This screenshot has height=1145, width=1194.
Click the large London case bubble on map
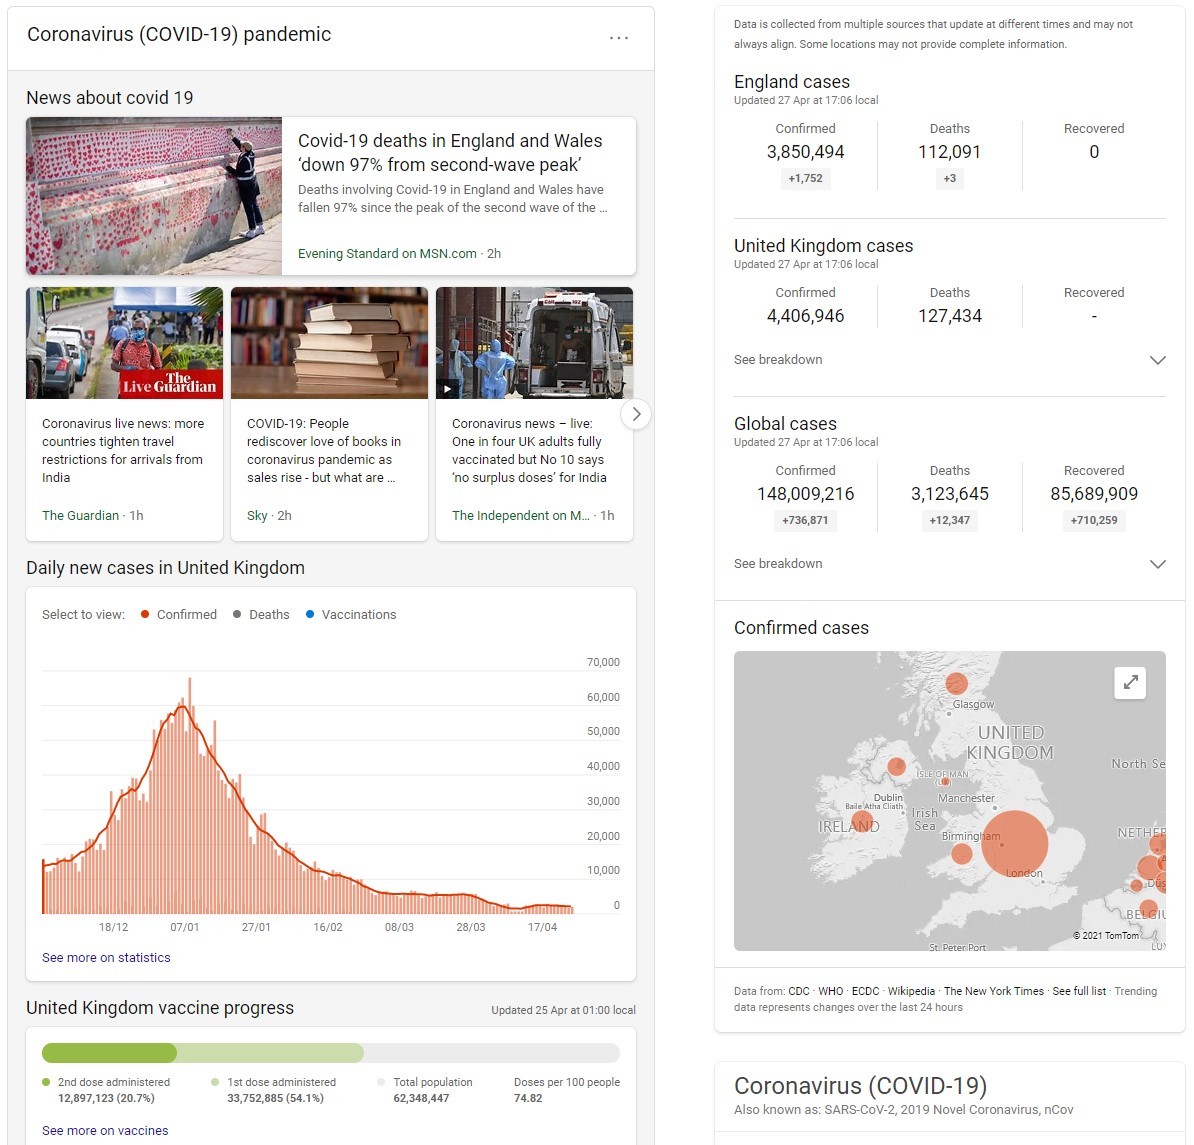point(1014,844)
